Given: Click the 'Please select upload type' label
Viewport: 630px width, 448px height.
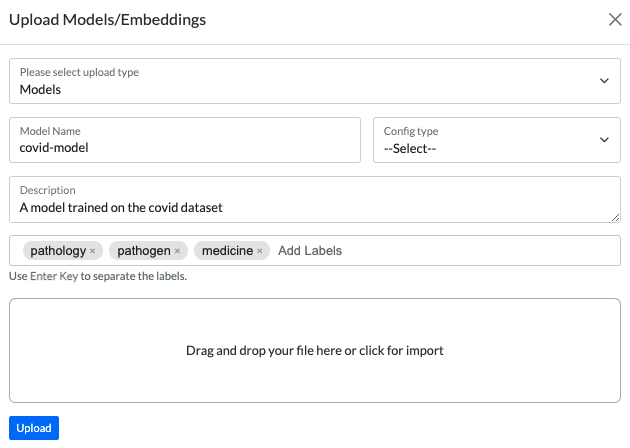Looking at the screenshot, I should click(x=79, y=72).
